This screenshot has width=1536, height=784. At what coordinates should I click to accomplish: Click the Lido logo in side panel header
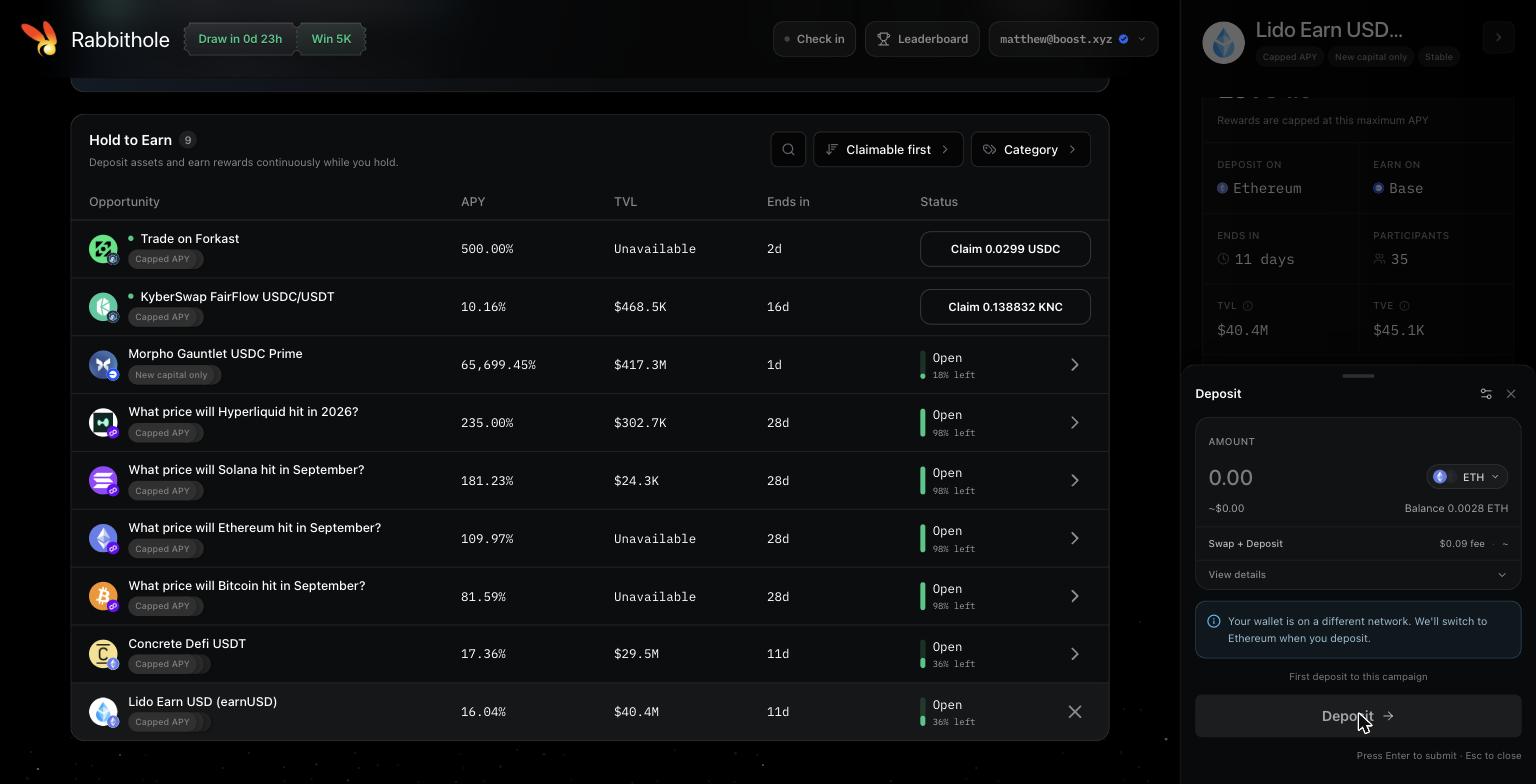point(1223,42)
